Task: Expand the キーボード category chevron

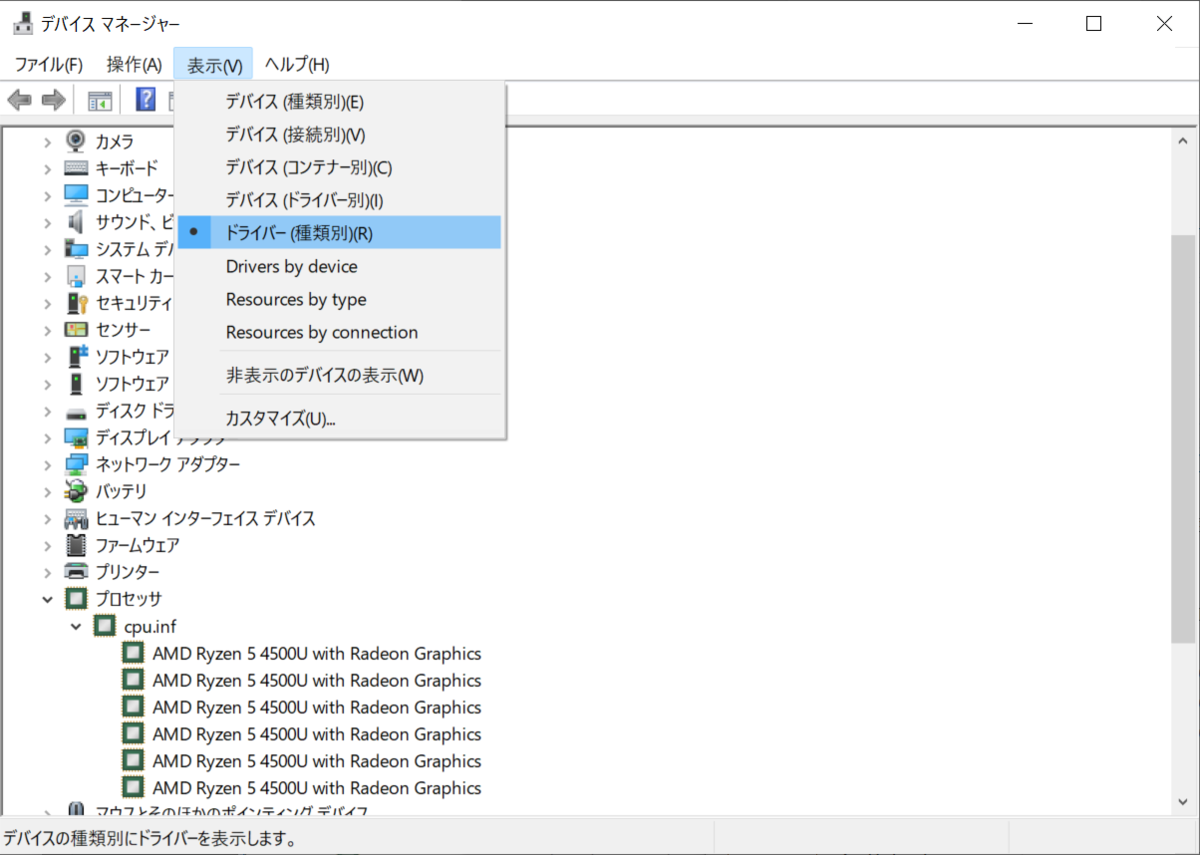Action: point(47,169)
